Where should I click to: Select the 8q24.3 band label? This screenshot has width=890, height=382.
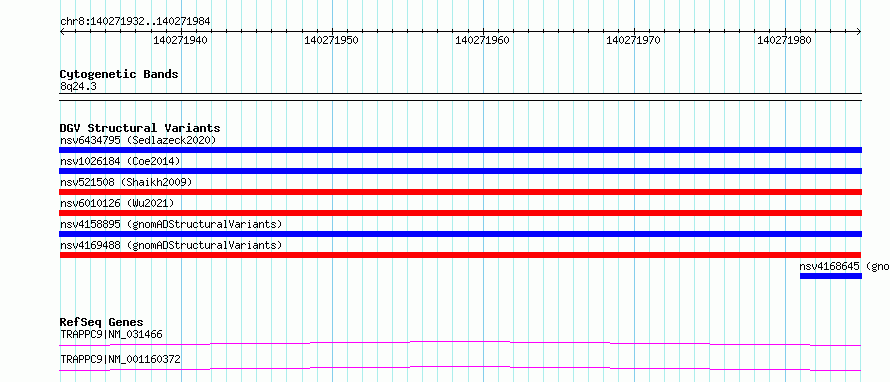pos(78,86)
